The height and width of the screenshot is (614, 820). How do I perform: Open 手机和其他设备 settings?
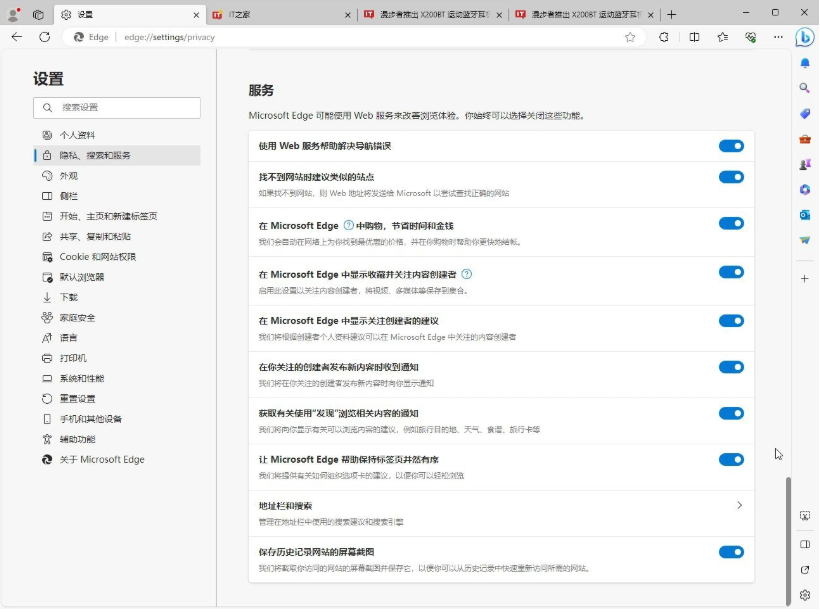coord(117,419)
